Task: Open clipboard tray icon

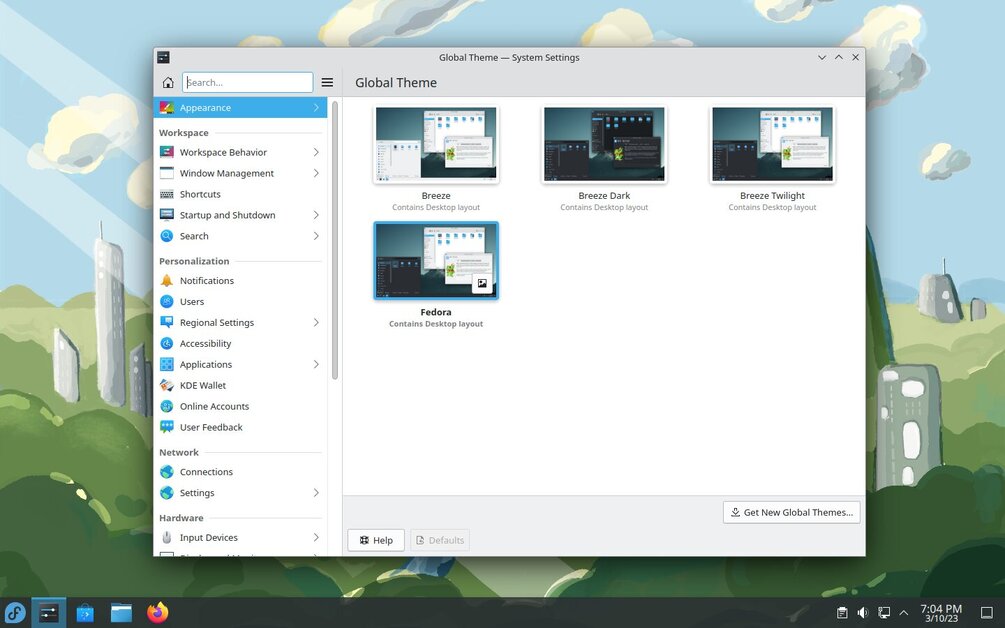Action: pyautogui.click(x=842, y=613)
